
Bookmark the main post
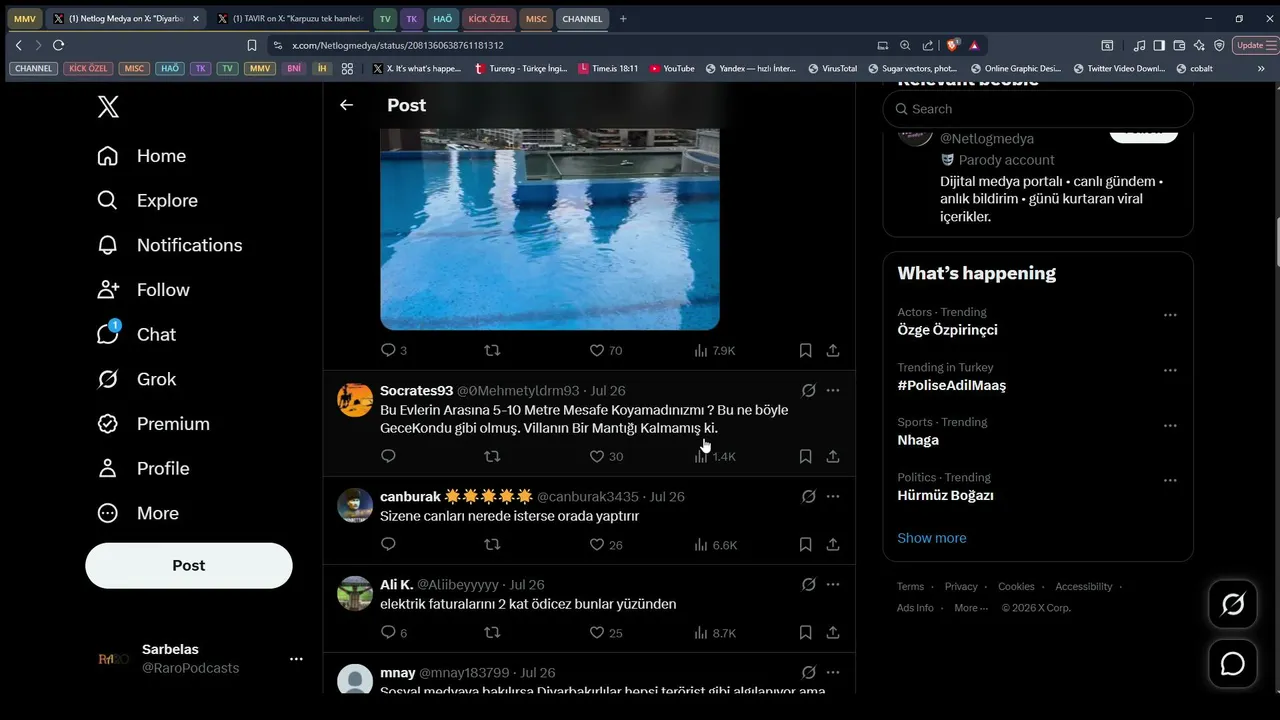[x=805, y=351]
